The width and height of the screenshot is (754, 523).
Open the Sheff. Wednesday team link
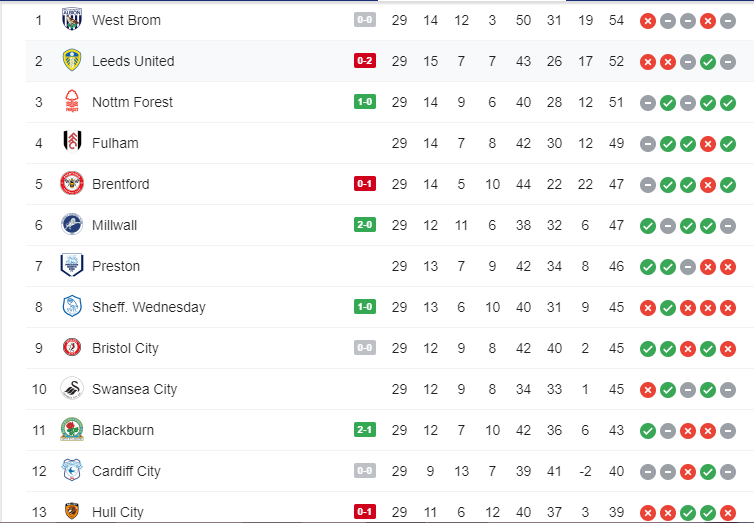point(148,307)
